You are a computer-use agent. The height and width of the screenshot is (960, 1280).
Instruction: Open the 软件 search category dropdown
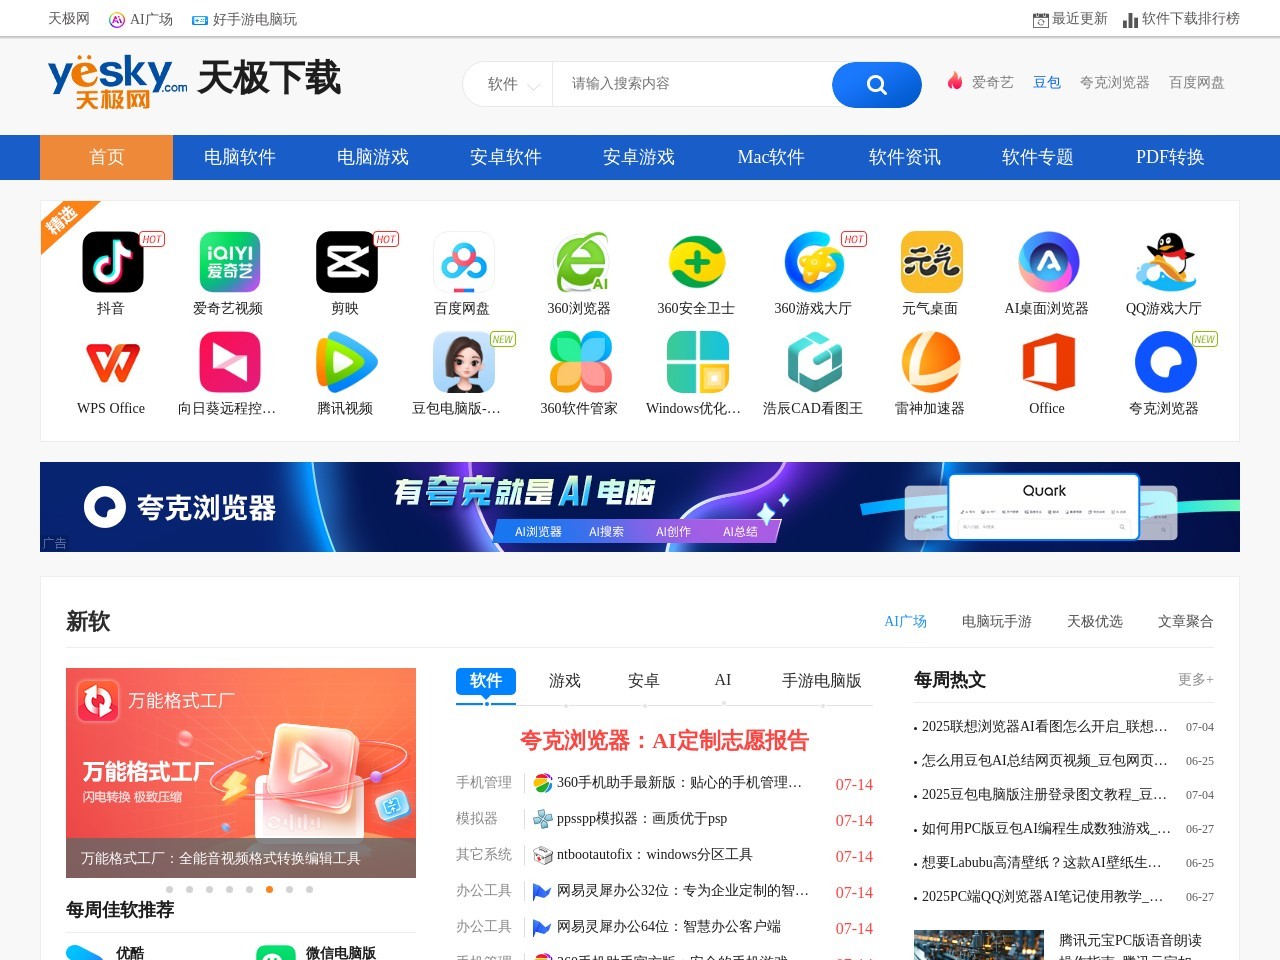[x=509, y=85]
